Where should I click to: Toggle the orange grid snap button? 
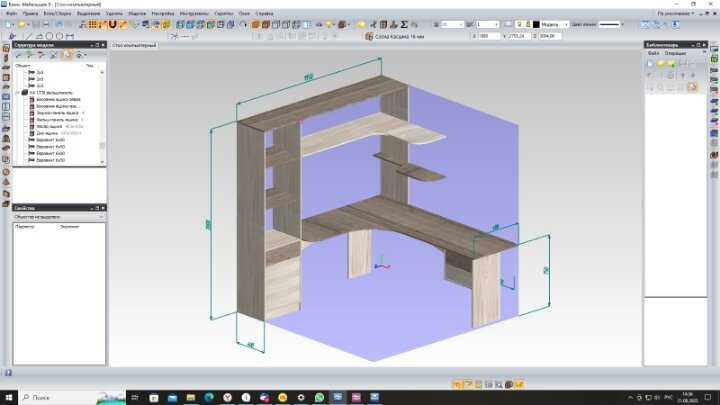click(x=93, y=24)
